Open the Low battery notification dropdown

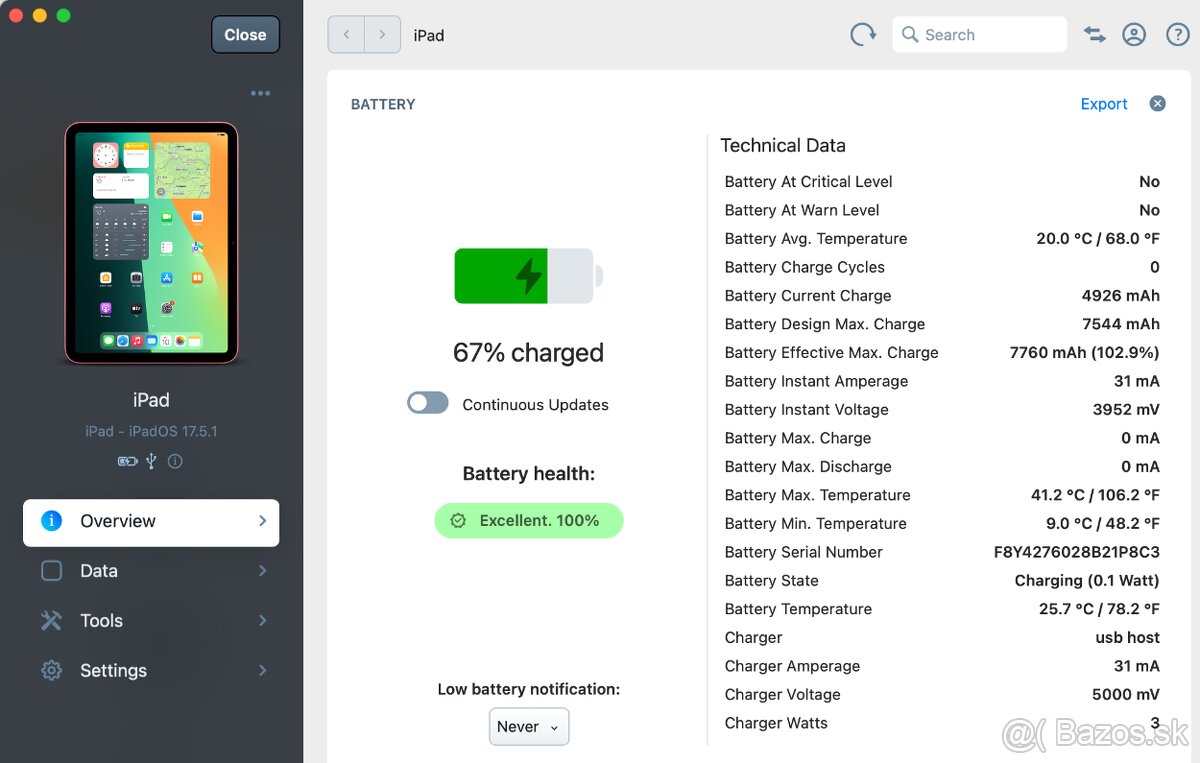[x=529, y=727]
